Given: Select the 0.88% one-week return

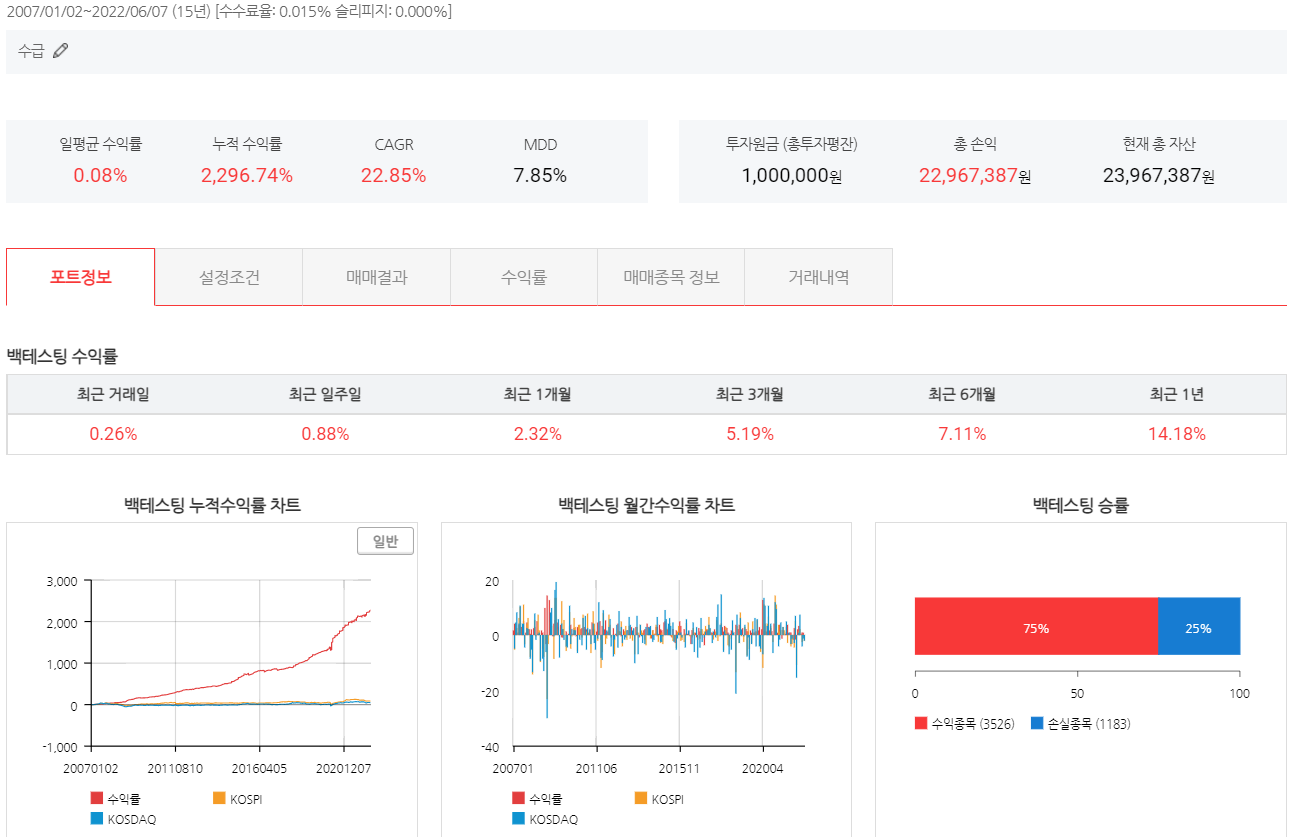Looking at the screenshot, I should pyautogui.click(x=325, y=434).
